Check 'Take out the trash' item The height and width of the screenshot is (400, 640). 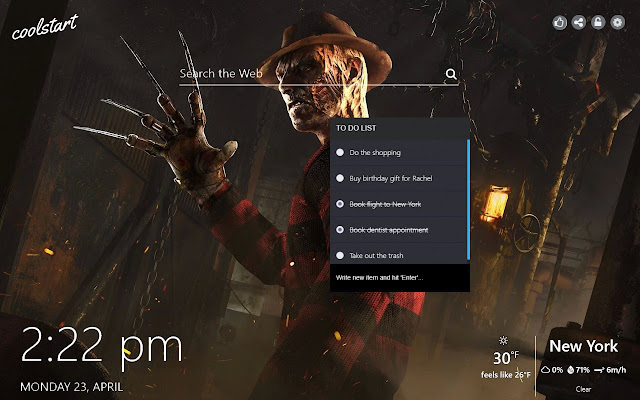[x=340, y=255]
